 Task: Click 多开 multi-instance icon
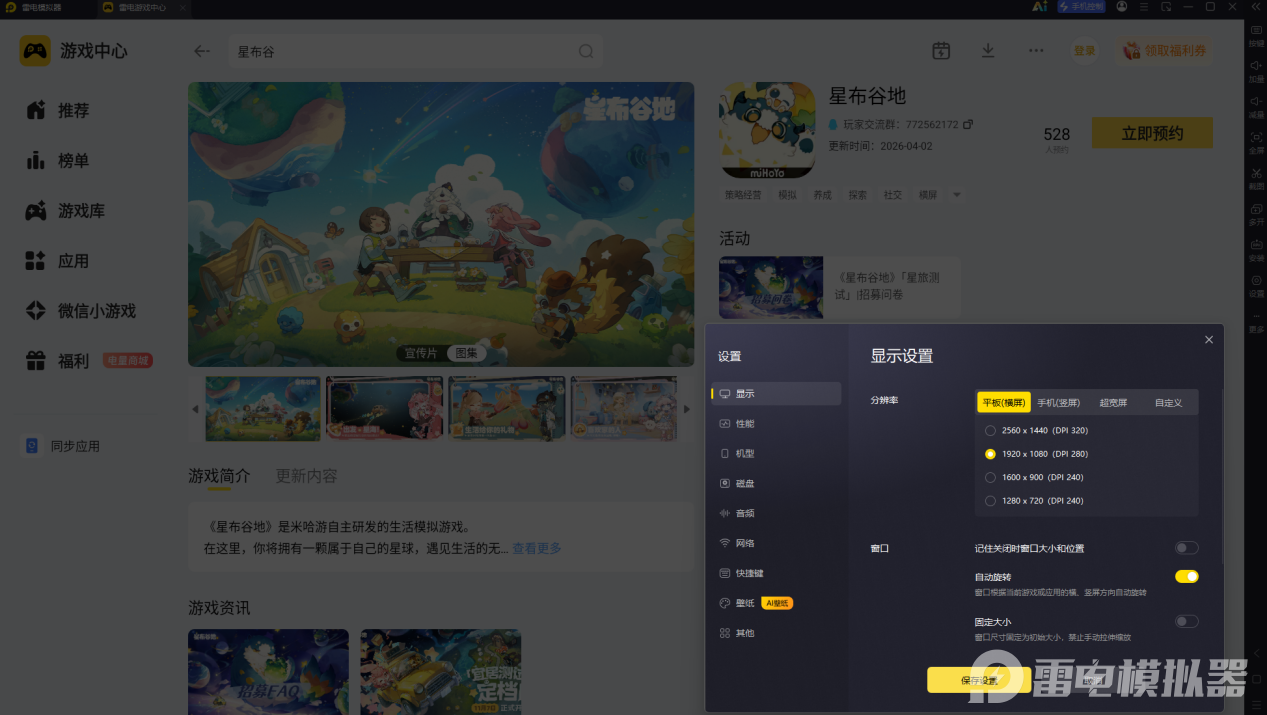[1256, 214]
